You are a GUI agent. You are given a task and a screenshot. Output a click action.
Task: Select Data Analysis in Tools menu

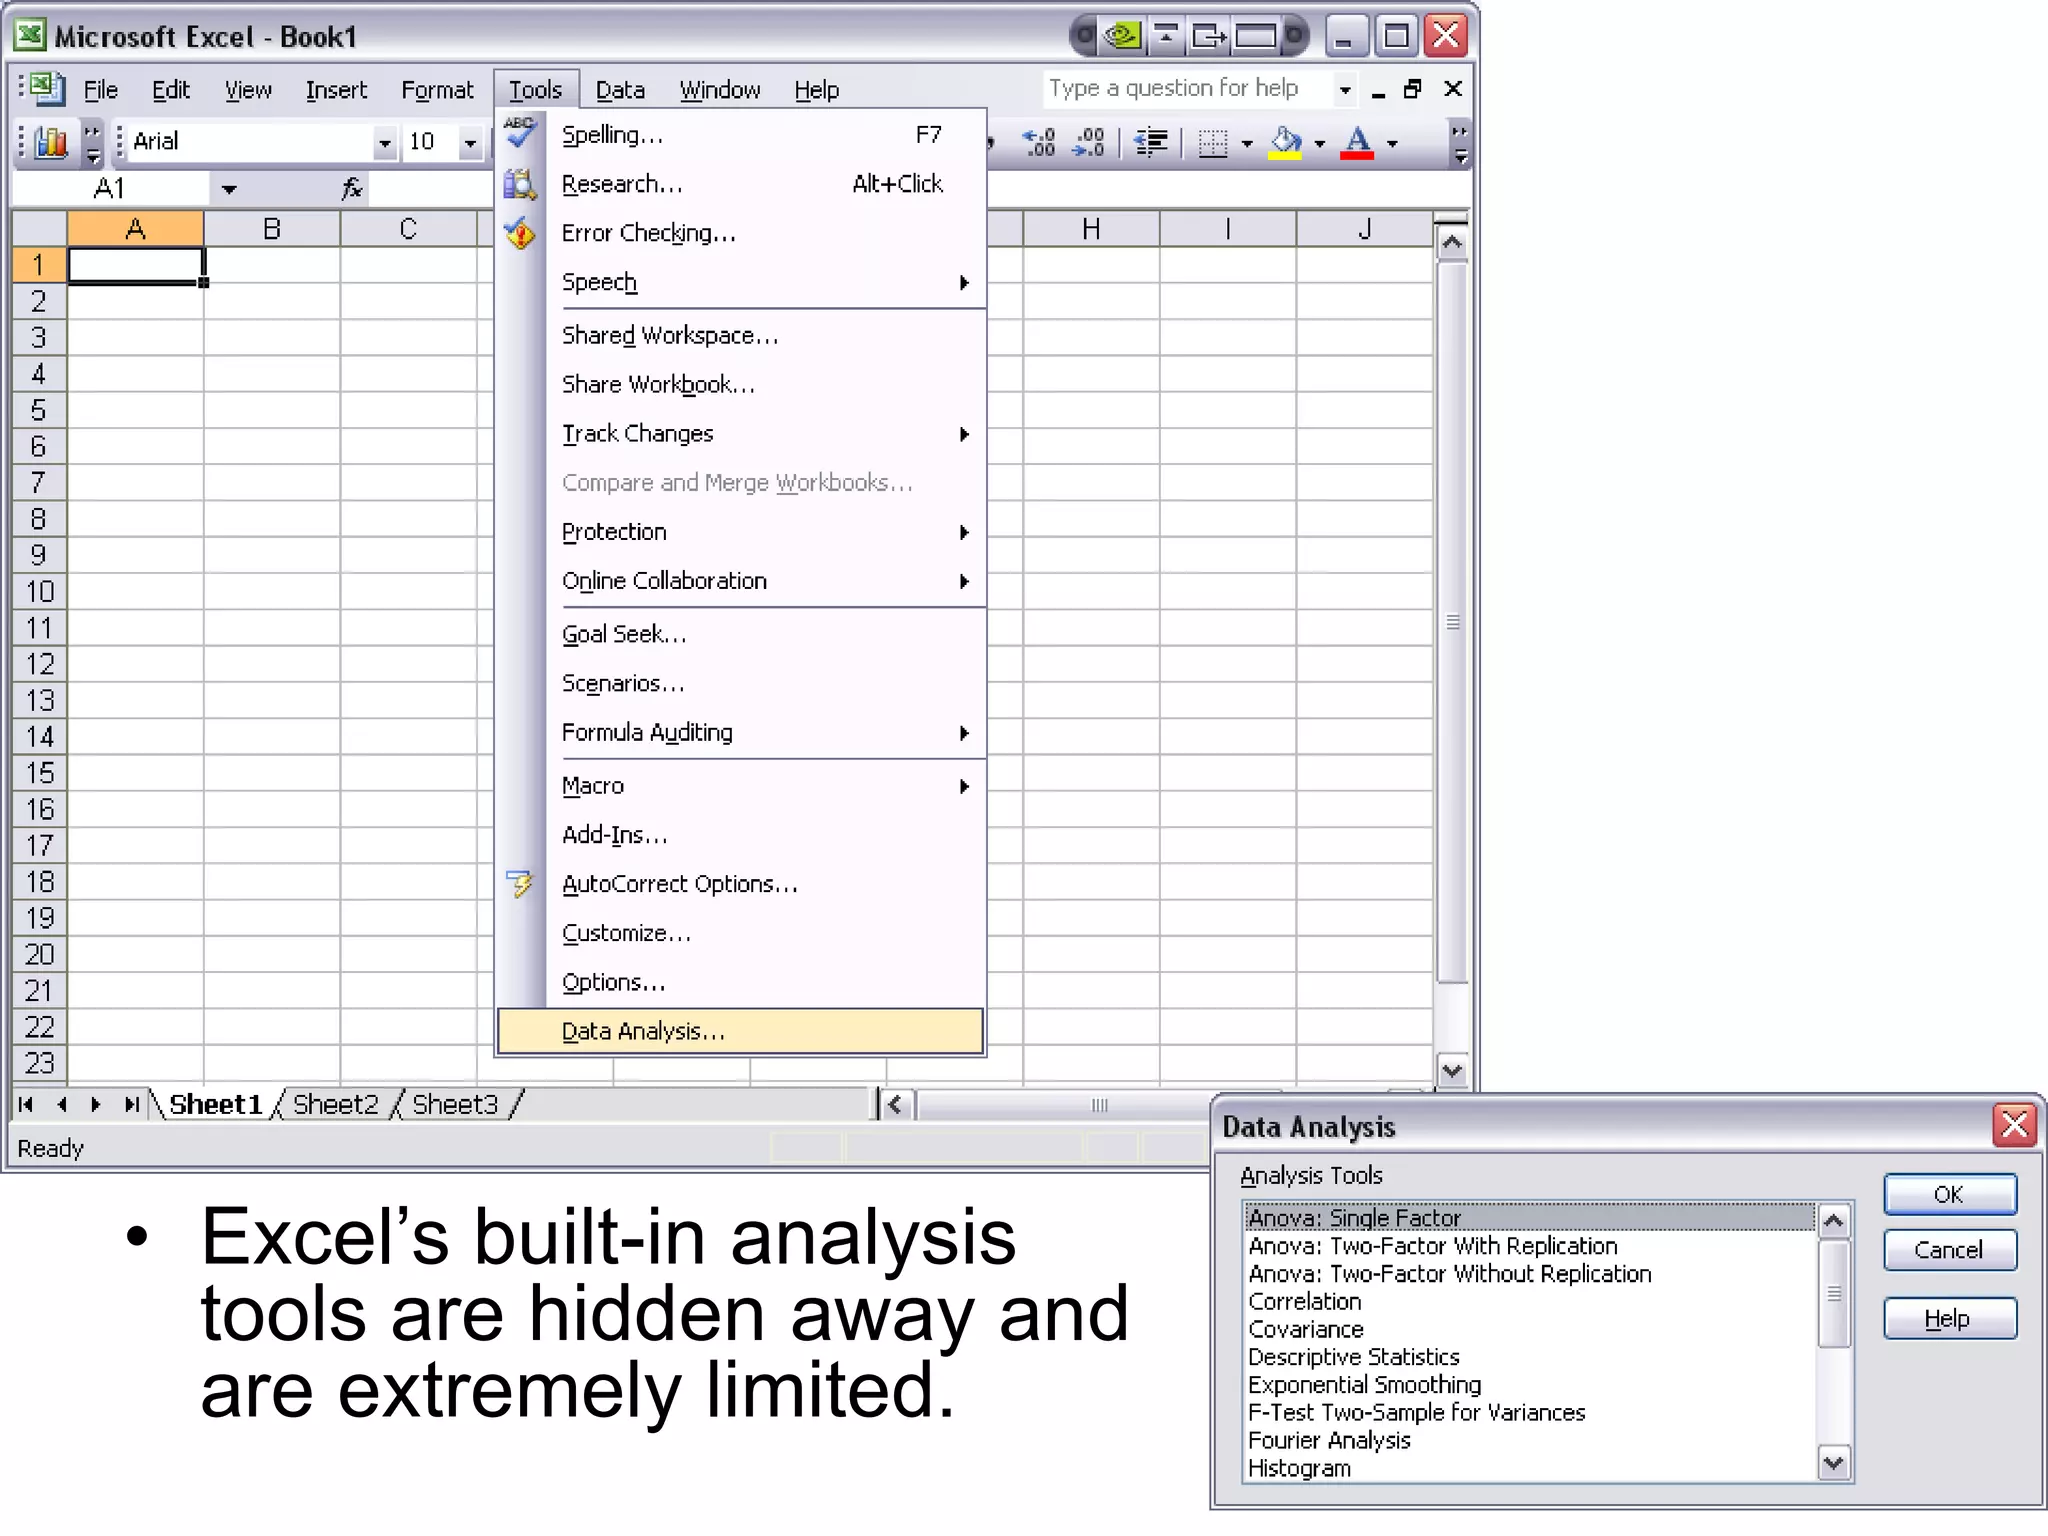coord(740,1031)
